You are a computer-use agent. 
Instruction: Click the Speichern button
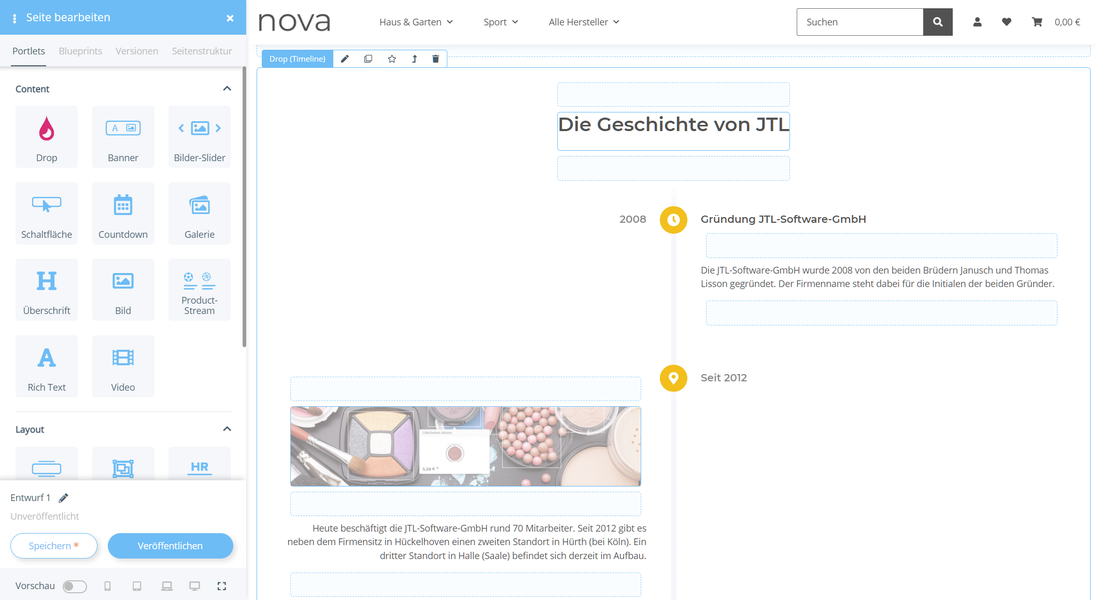pos(53,546)
